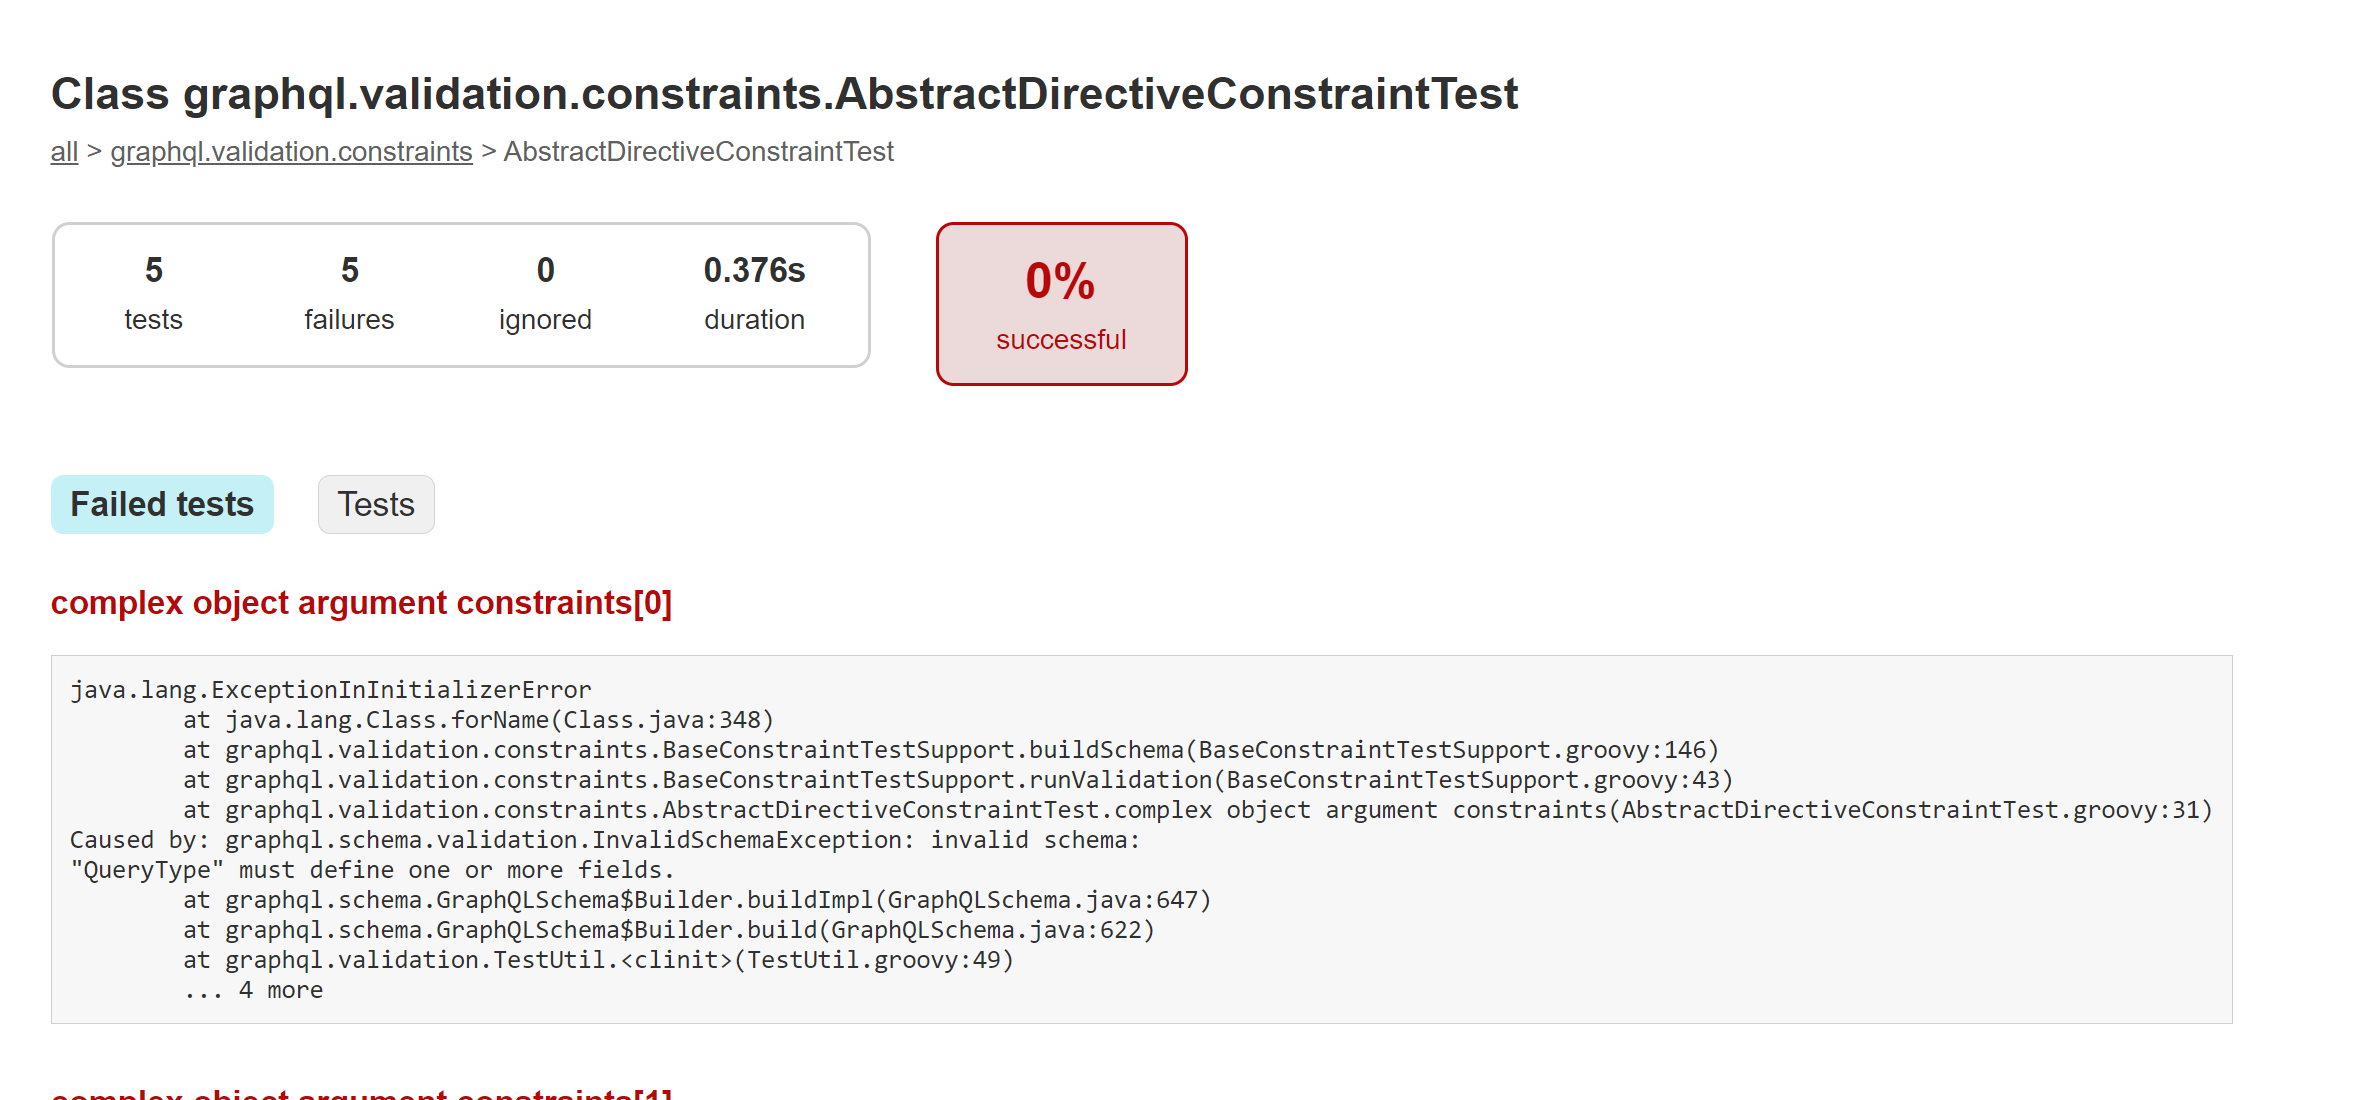Click the '5 tests' counter
This screenshot has width=2372, height=1100.
pyautogui.click(x=153, y=294)
